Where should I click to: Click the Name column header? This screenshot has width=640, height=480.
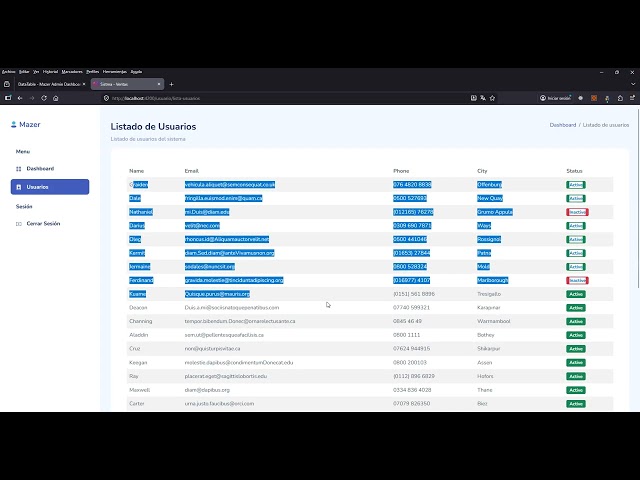(136, 171)
